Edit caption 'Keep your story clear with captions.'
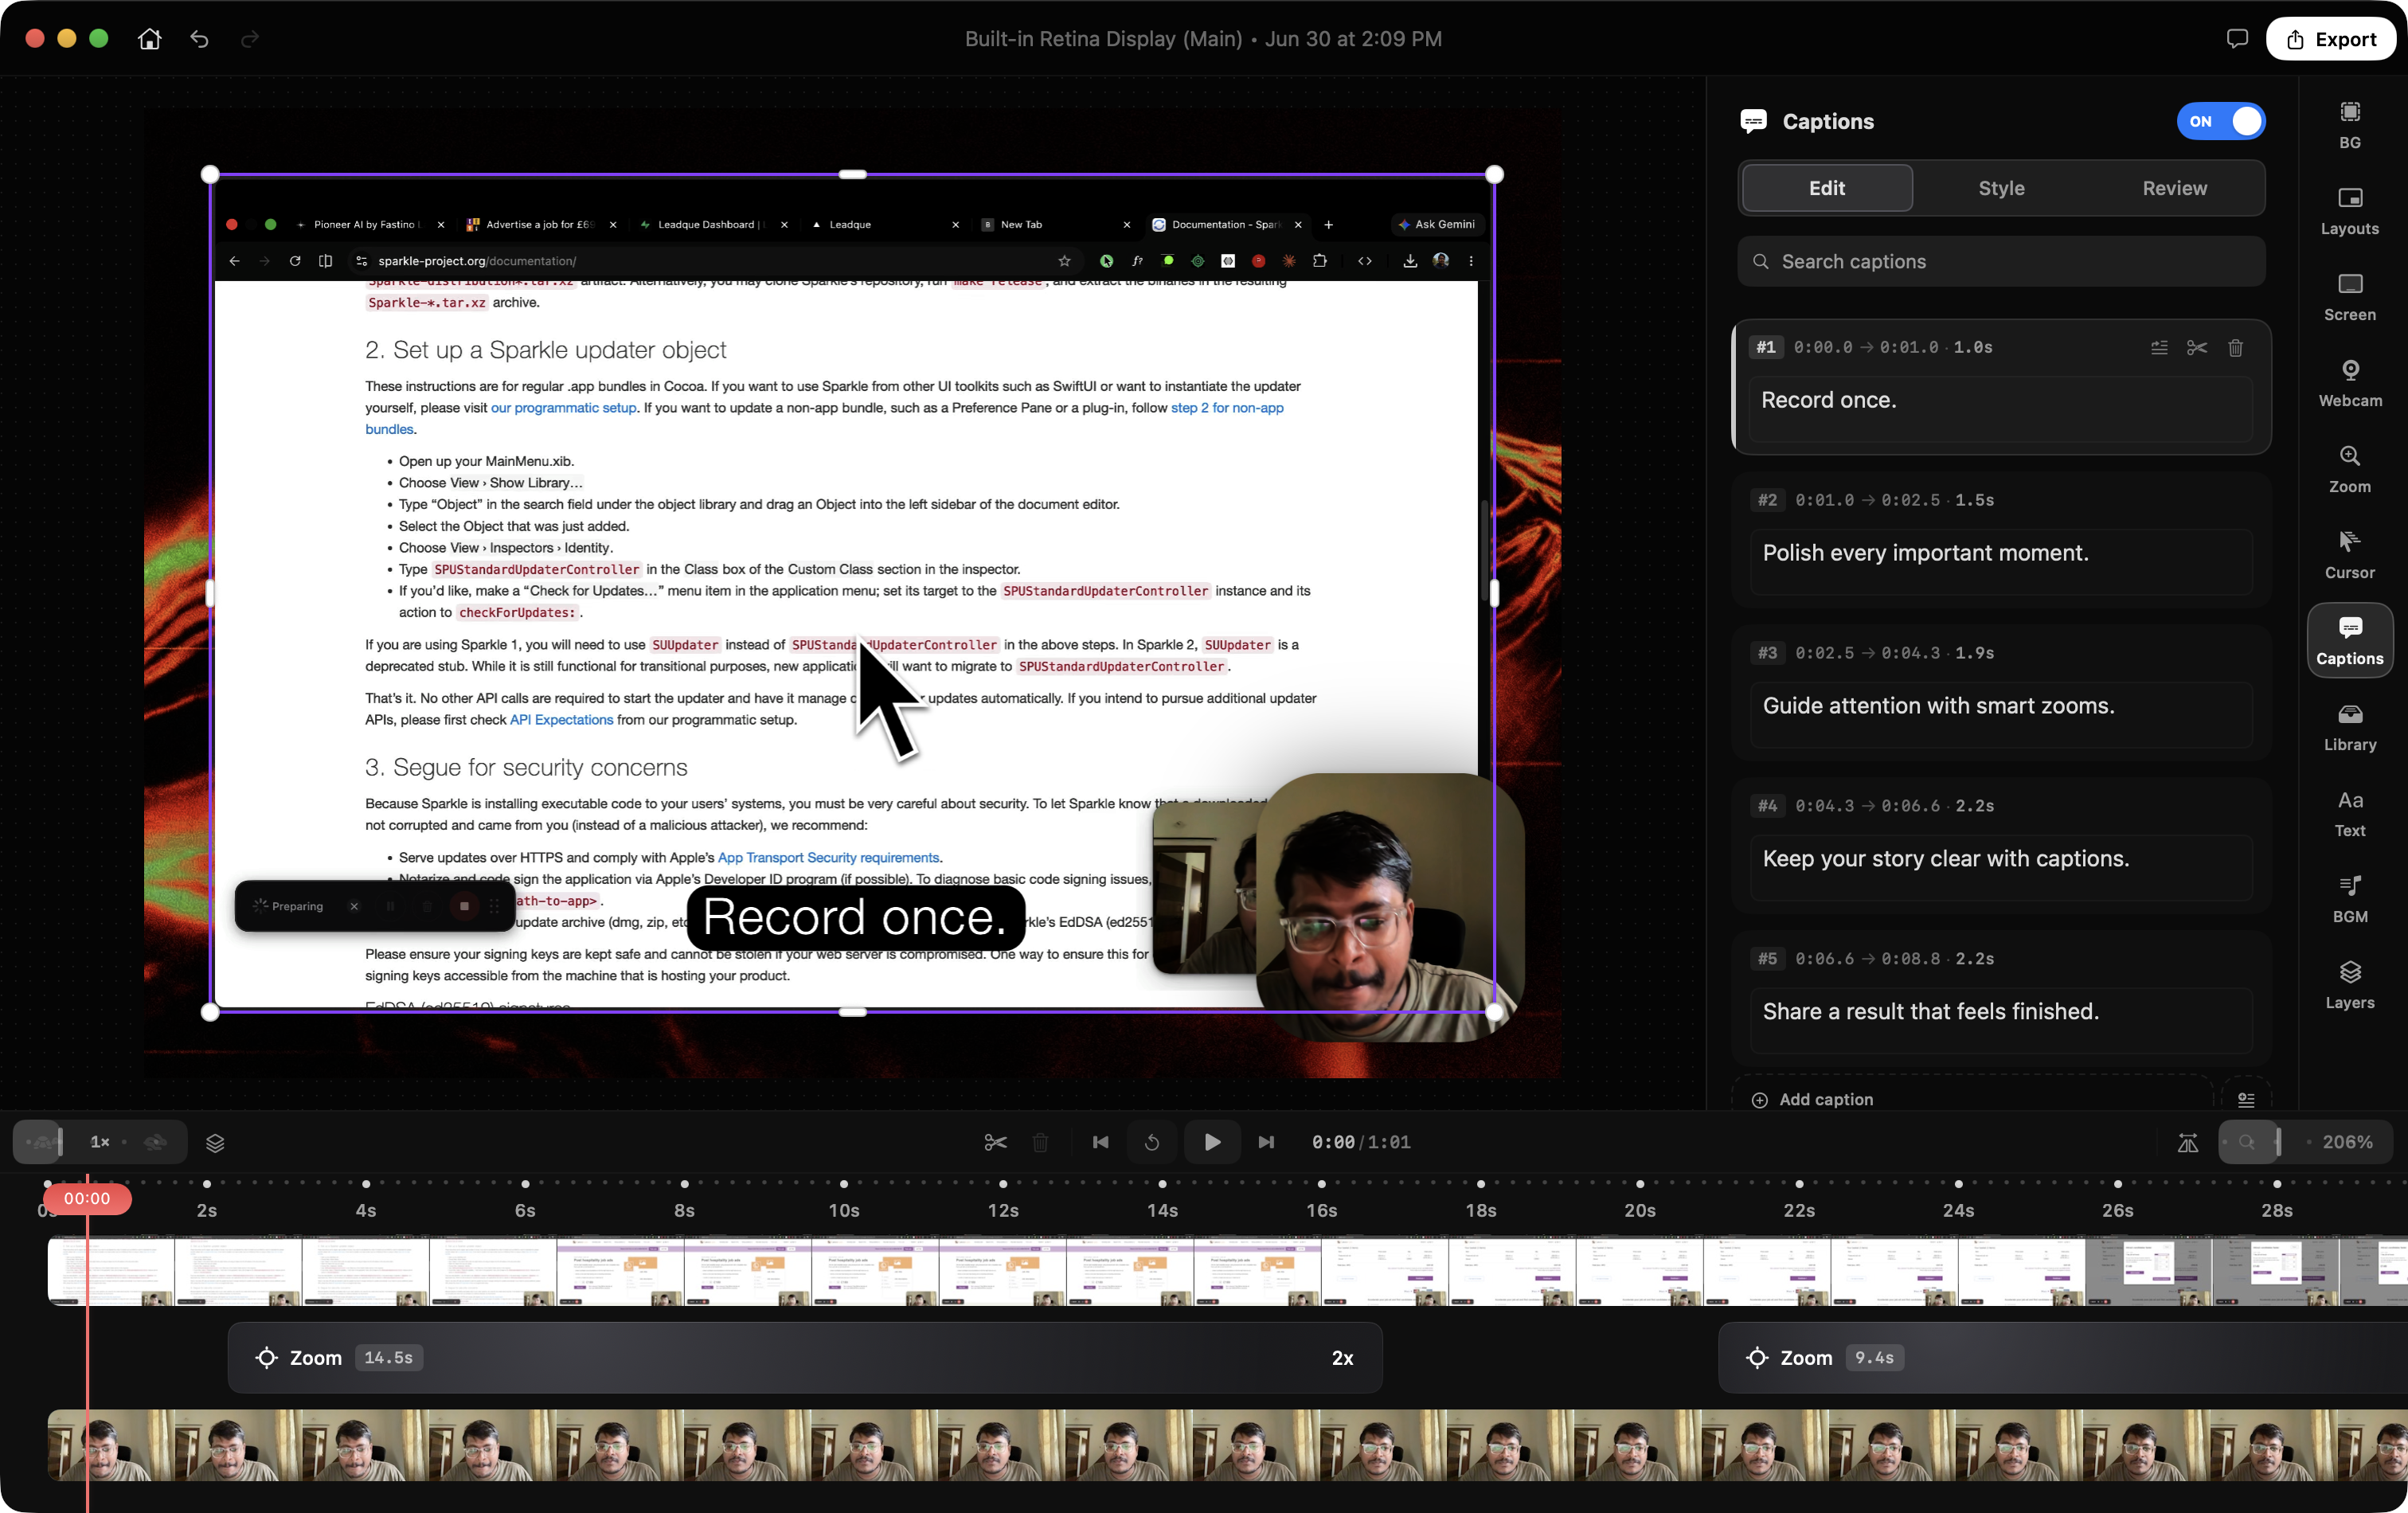Viewport: 2408px width, 1513px height. coord(2001,868)
